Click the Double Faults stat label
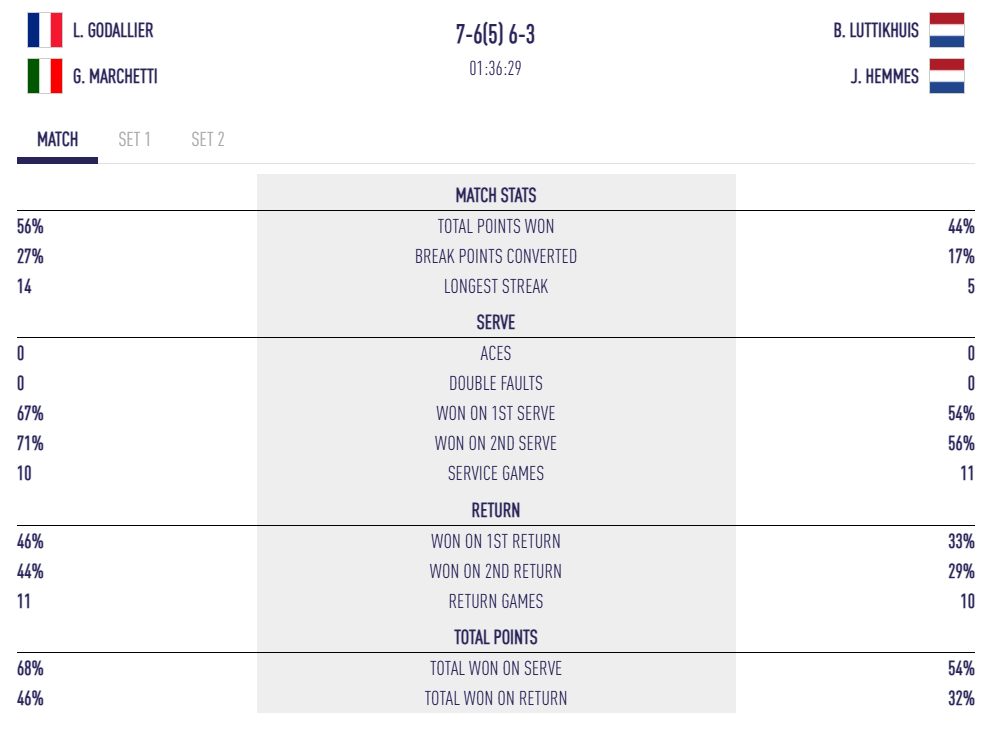 (496, 383)
